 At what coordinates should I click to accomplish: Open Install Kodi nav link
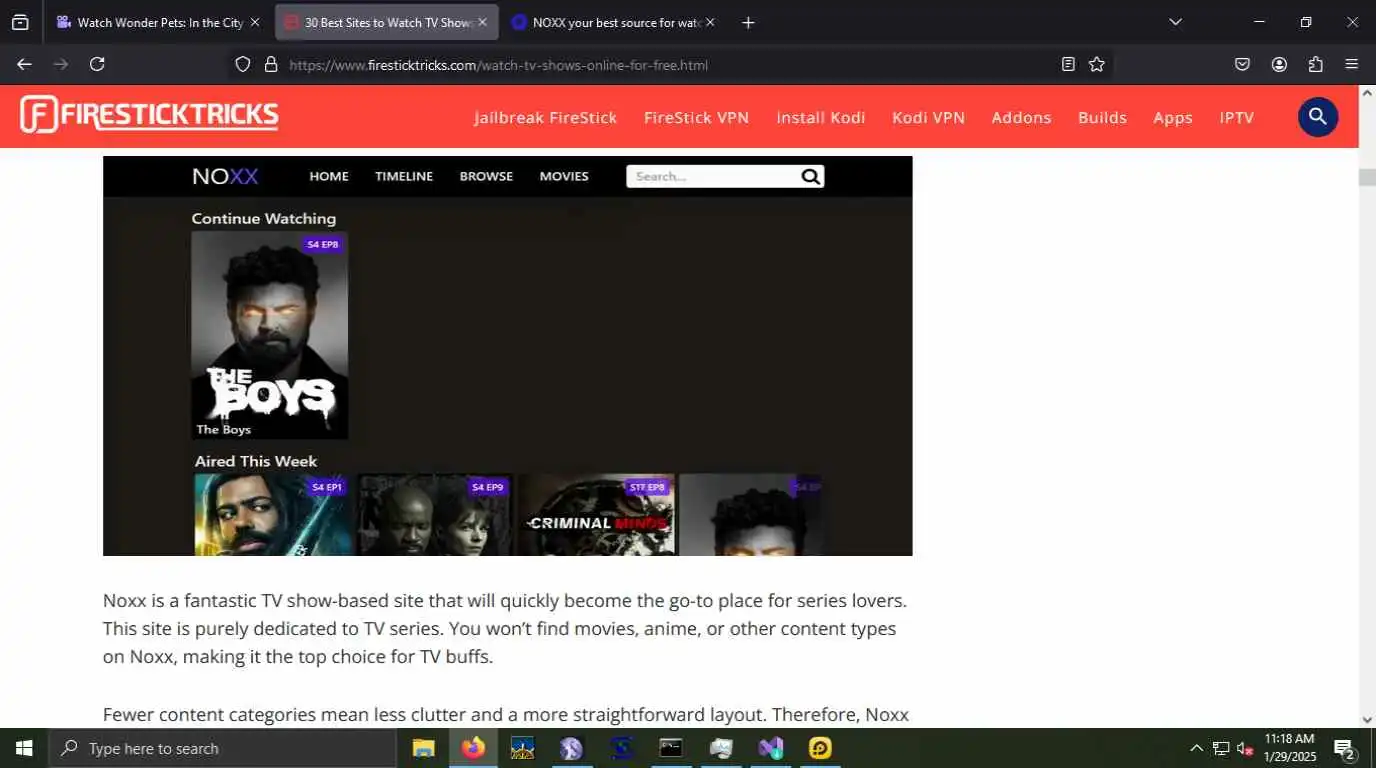point(821,117)
